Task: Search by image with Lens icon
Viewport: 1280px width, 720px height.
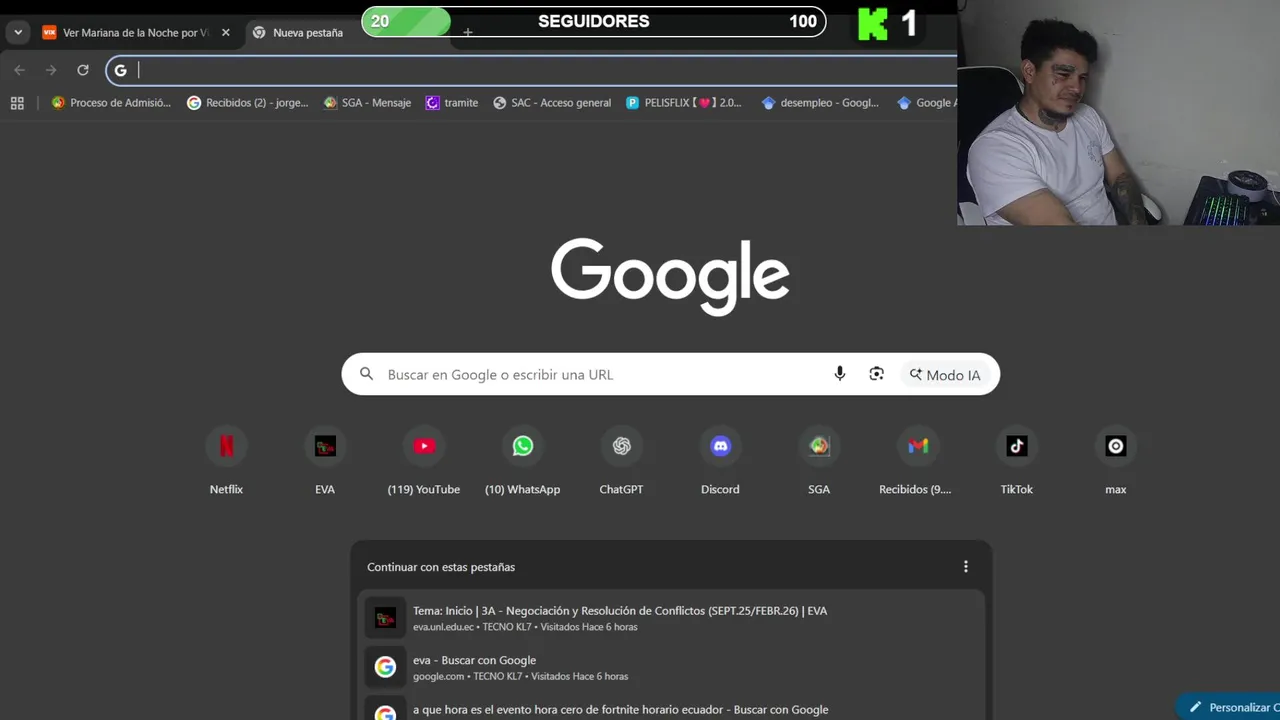Action: click(x=876, y=374)
